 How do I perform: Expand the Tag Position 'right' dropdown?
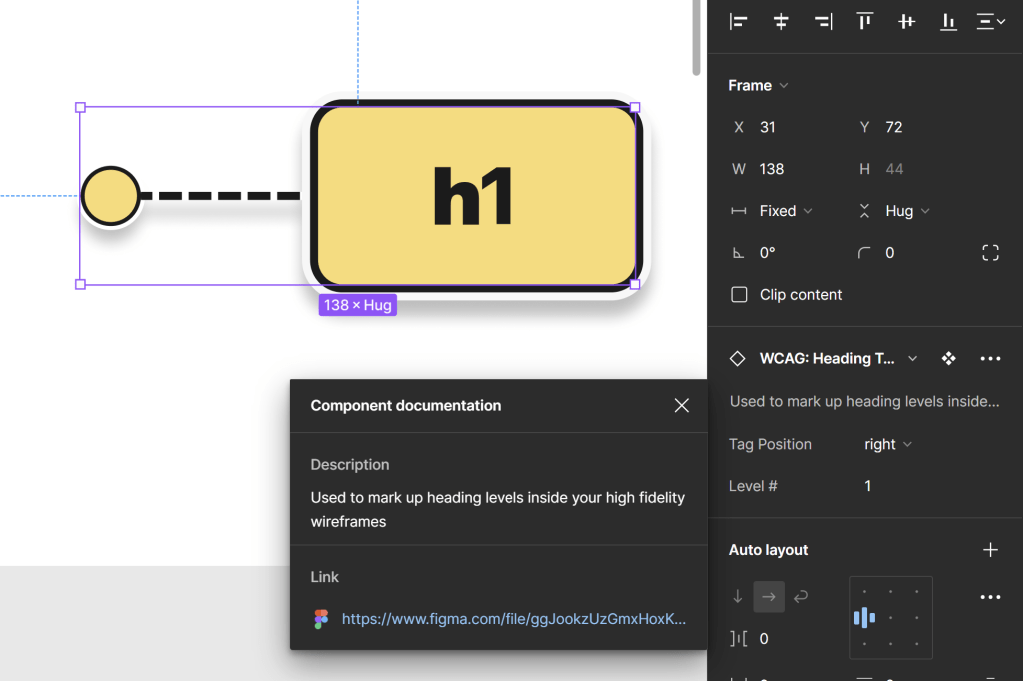coord(888,444)
